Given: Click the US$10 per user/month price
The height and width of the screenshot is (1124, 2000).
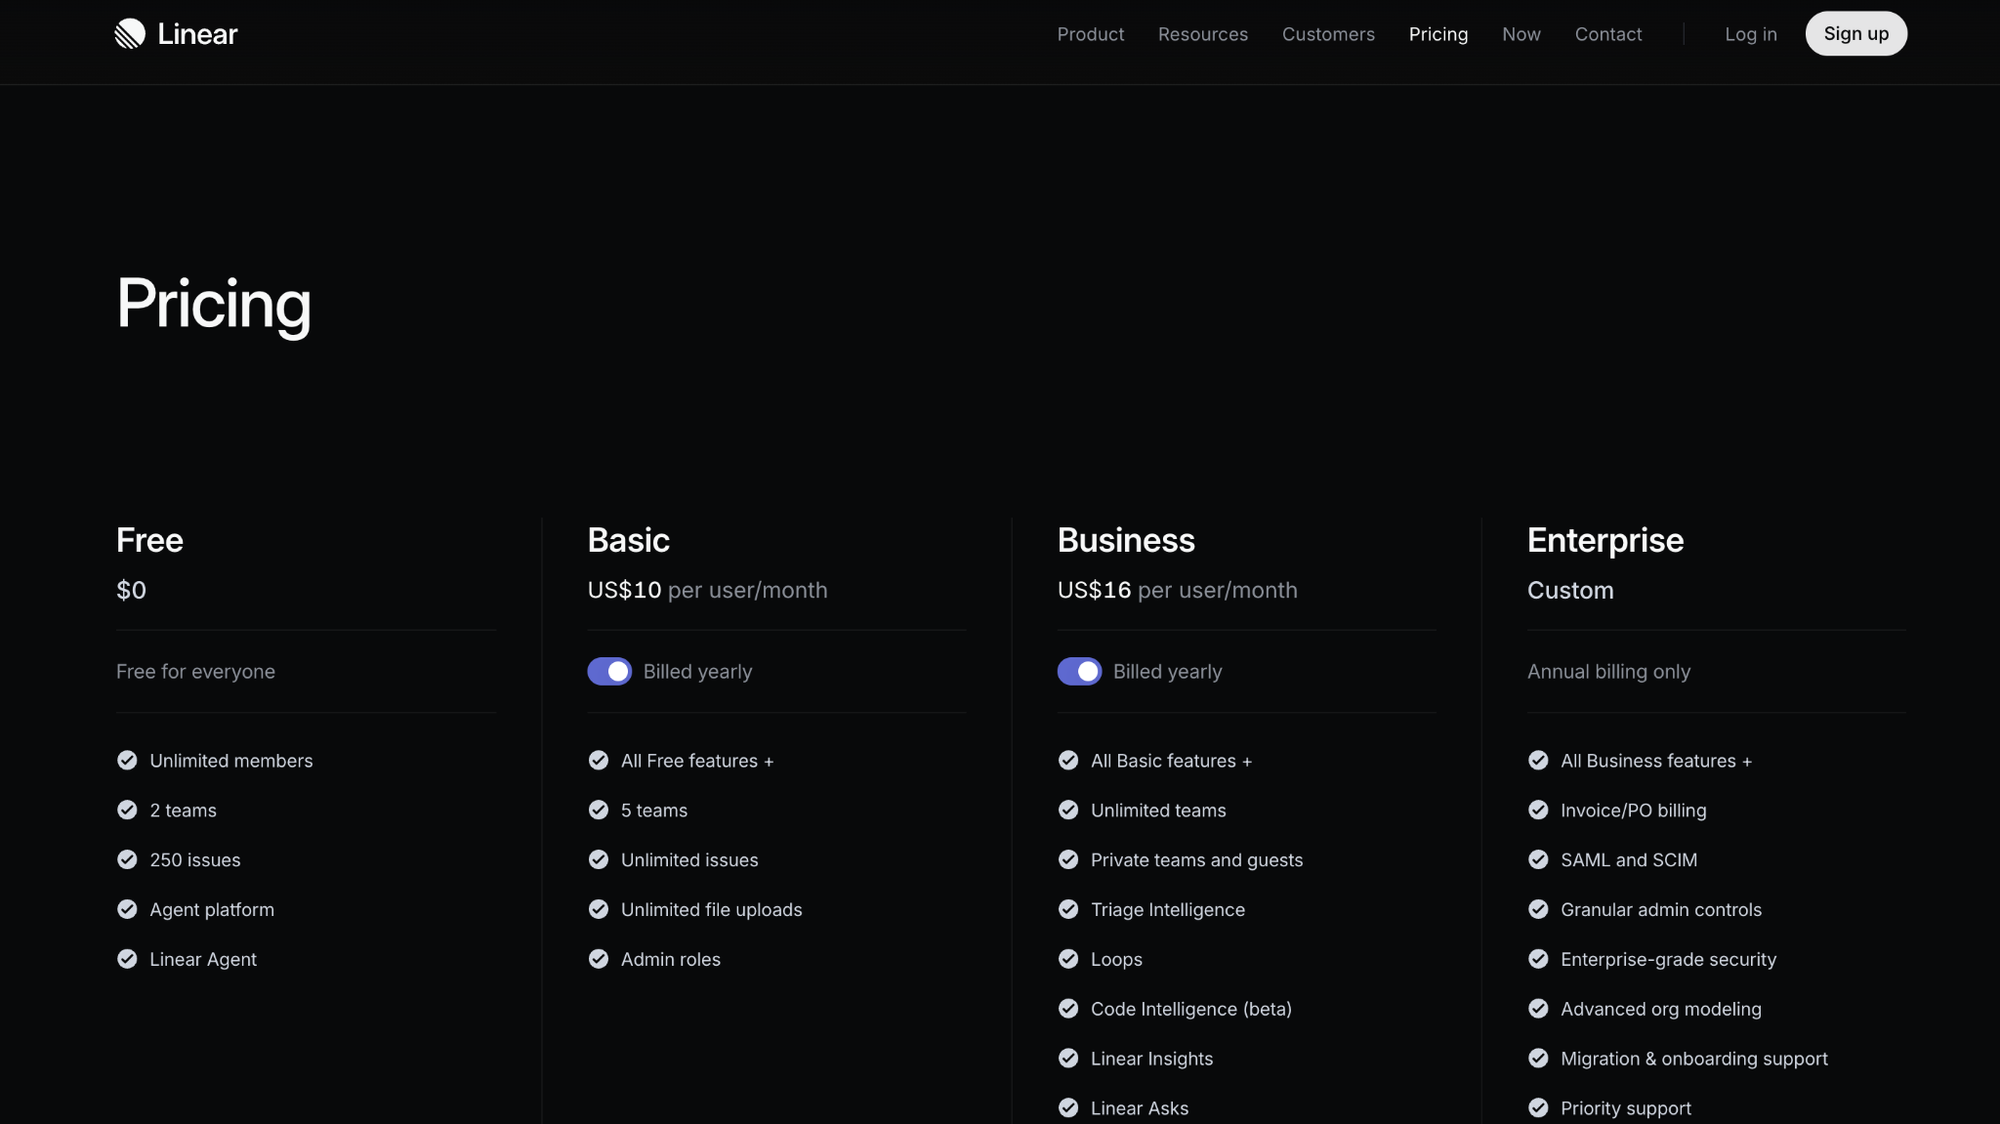Looking at the screenshot, I should 707,590.
